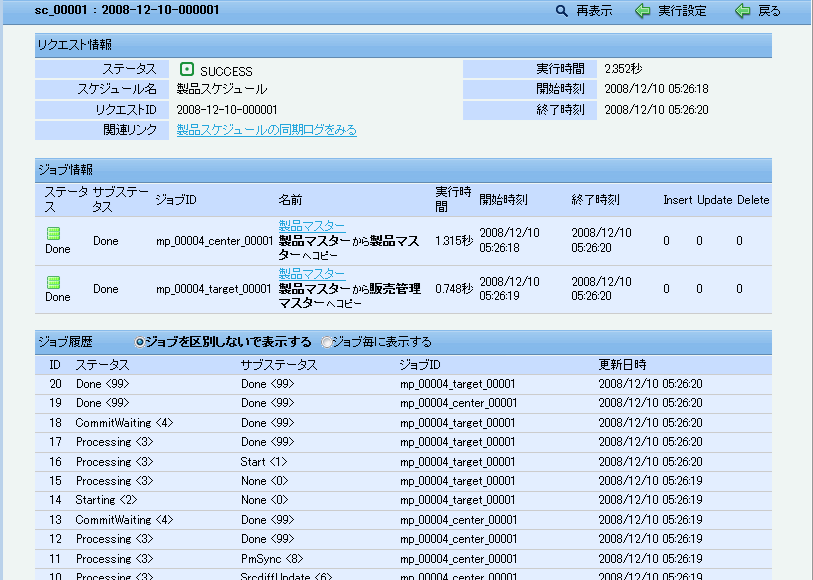The height and width of the screenshot is (580, 813).
Task: Click Starting <2> status in row 14
Action: [106, 500]
